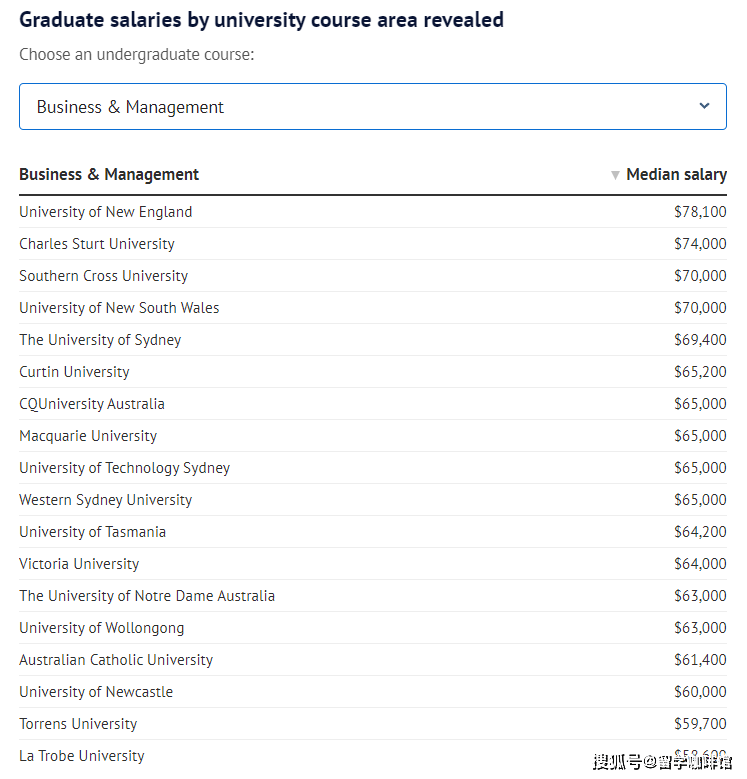The height and width of the screenshot is (779, 747).
Task: Click the 'Choose an undergraduate course' label
Action: point(137,55)
